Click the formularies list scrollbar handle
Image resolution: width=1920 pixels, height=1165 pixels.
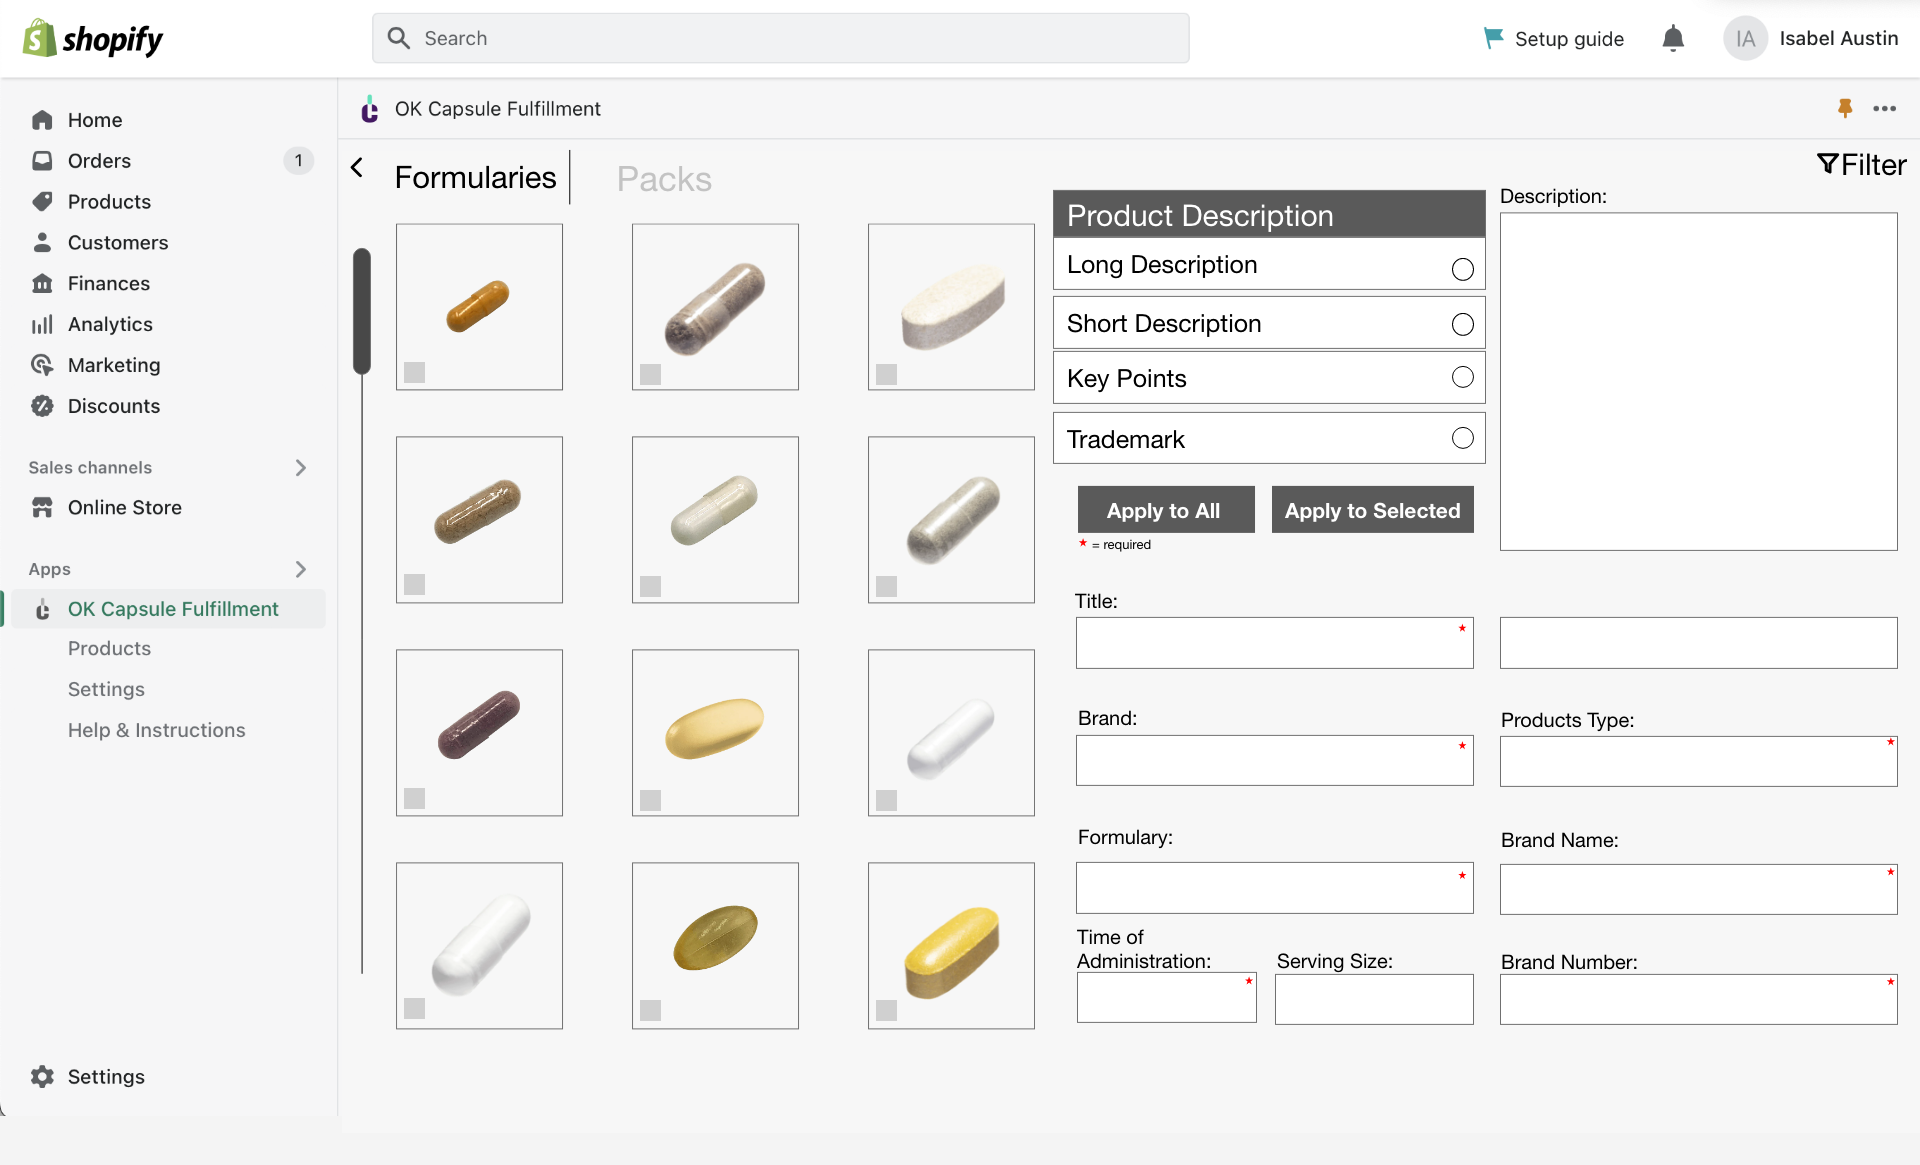pos(362,310)
